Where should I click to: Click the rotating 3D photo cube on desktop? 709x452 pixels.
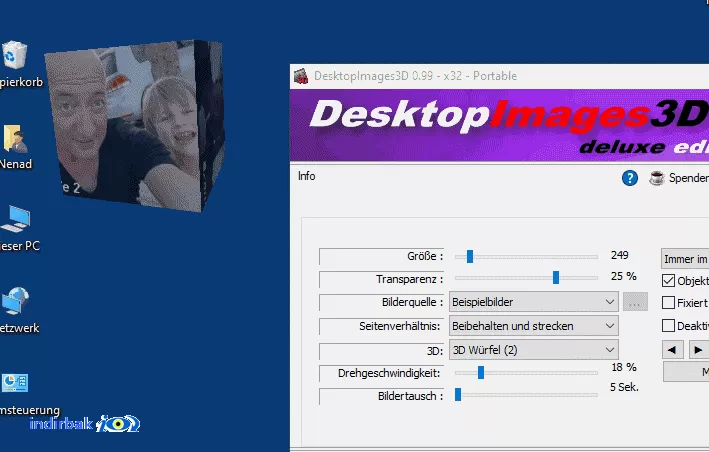[135, 126]
